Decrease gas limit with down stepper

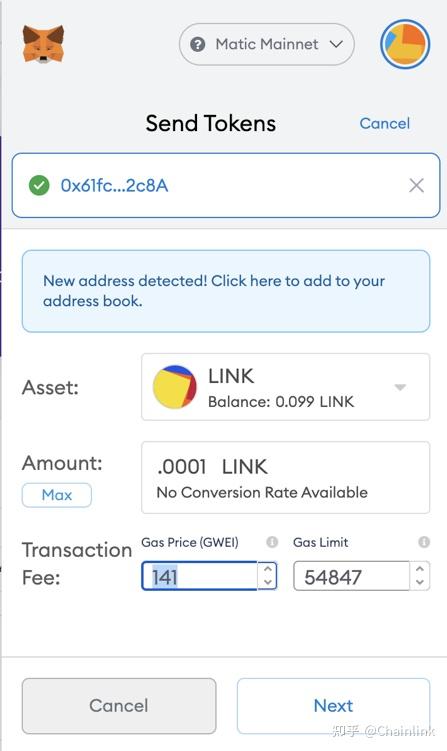[420, 582]
